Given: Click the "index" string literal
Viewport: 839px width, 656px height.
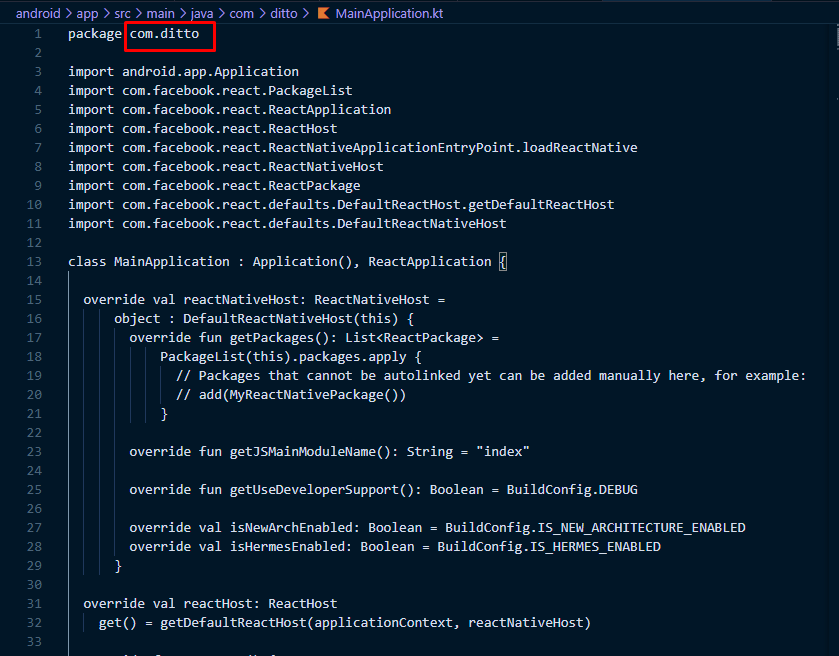Looking at the screenshot, I should coord(503,452).
